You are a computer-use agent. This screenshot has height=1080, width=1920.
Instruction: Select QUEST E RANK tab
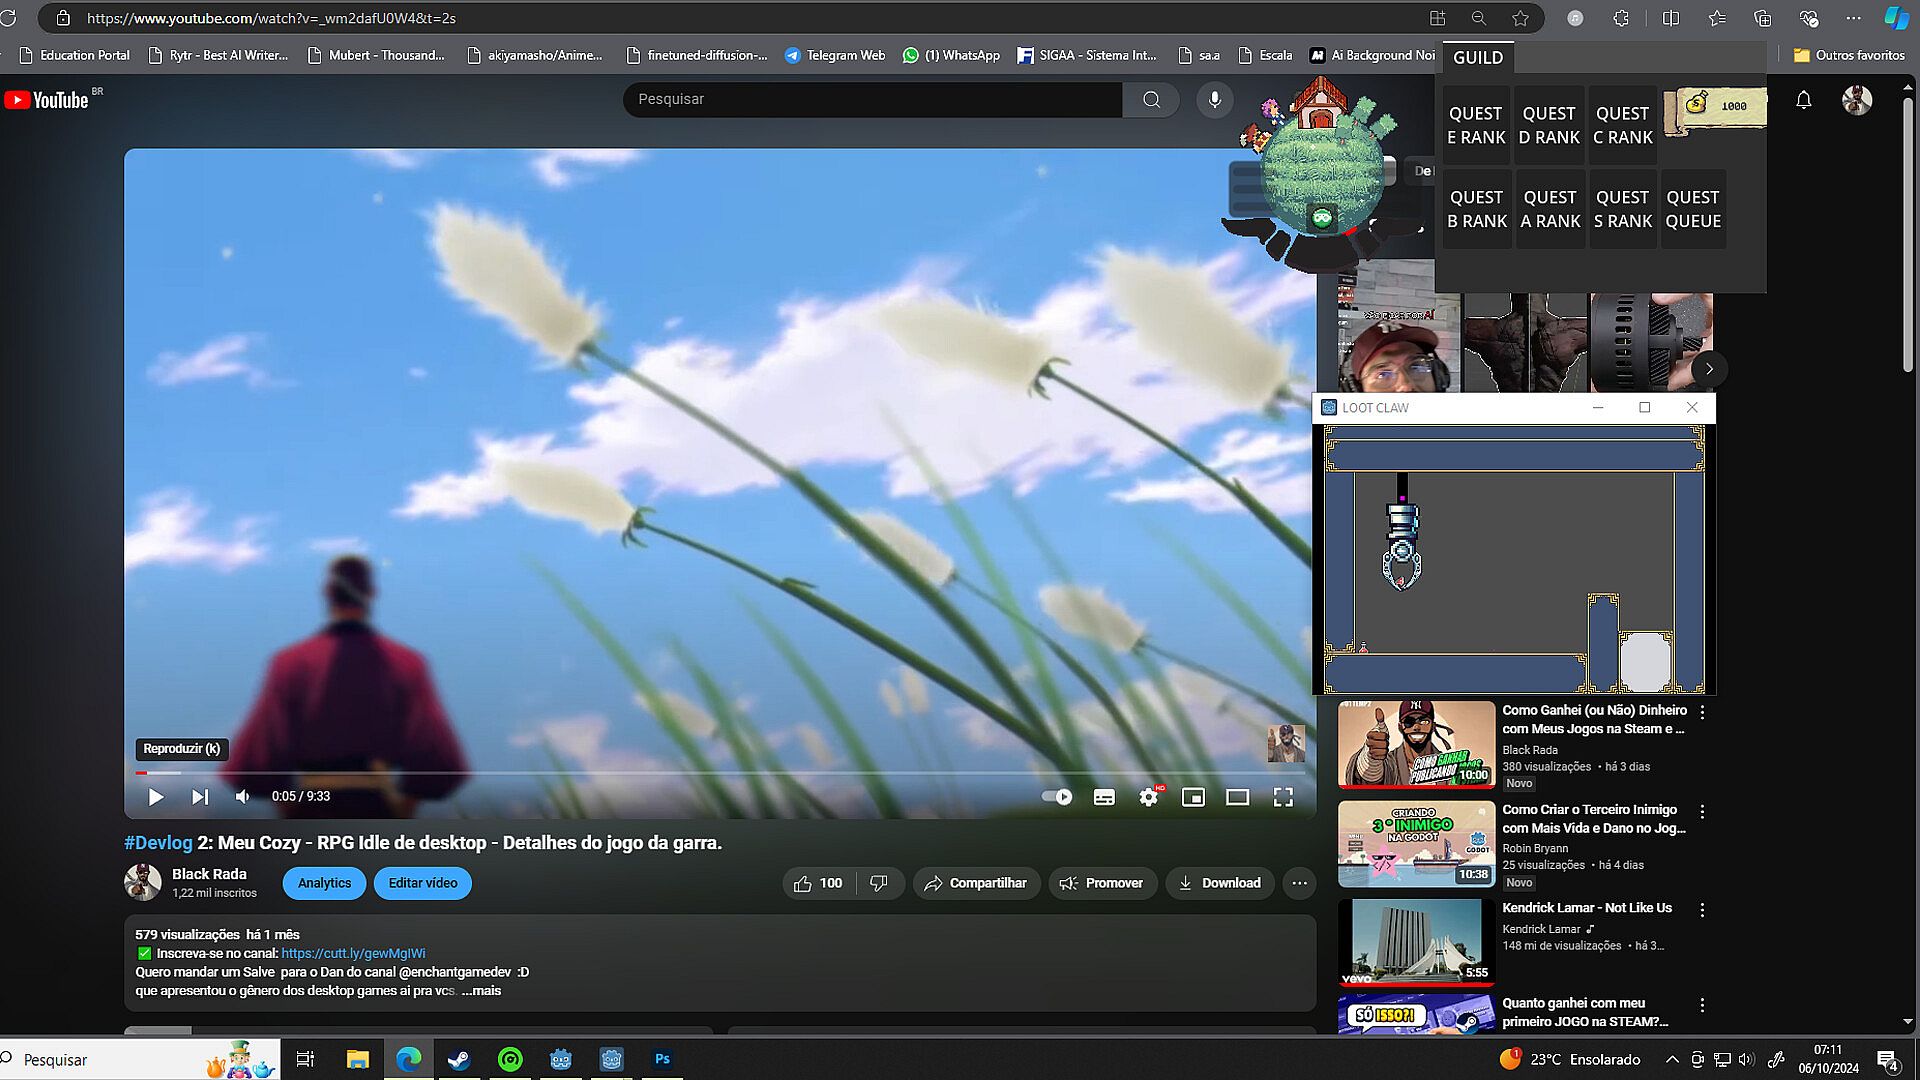pos(1476,125)
